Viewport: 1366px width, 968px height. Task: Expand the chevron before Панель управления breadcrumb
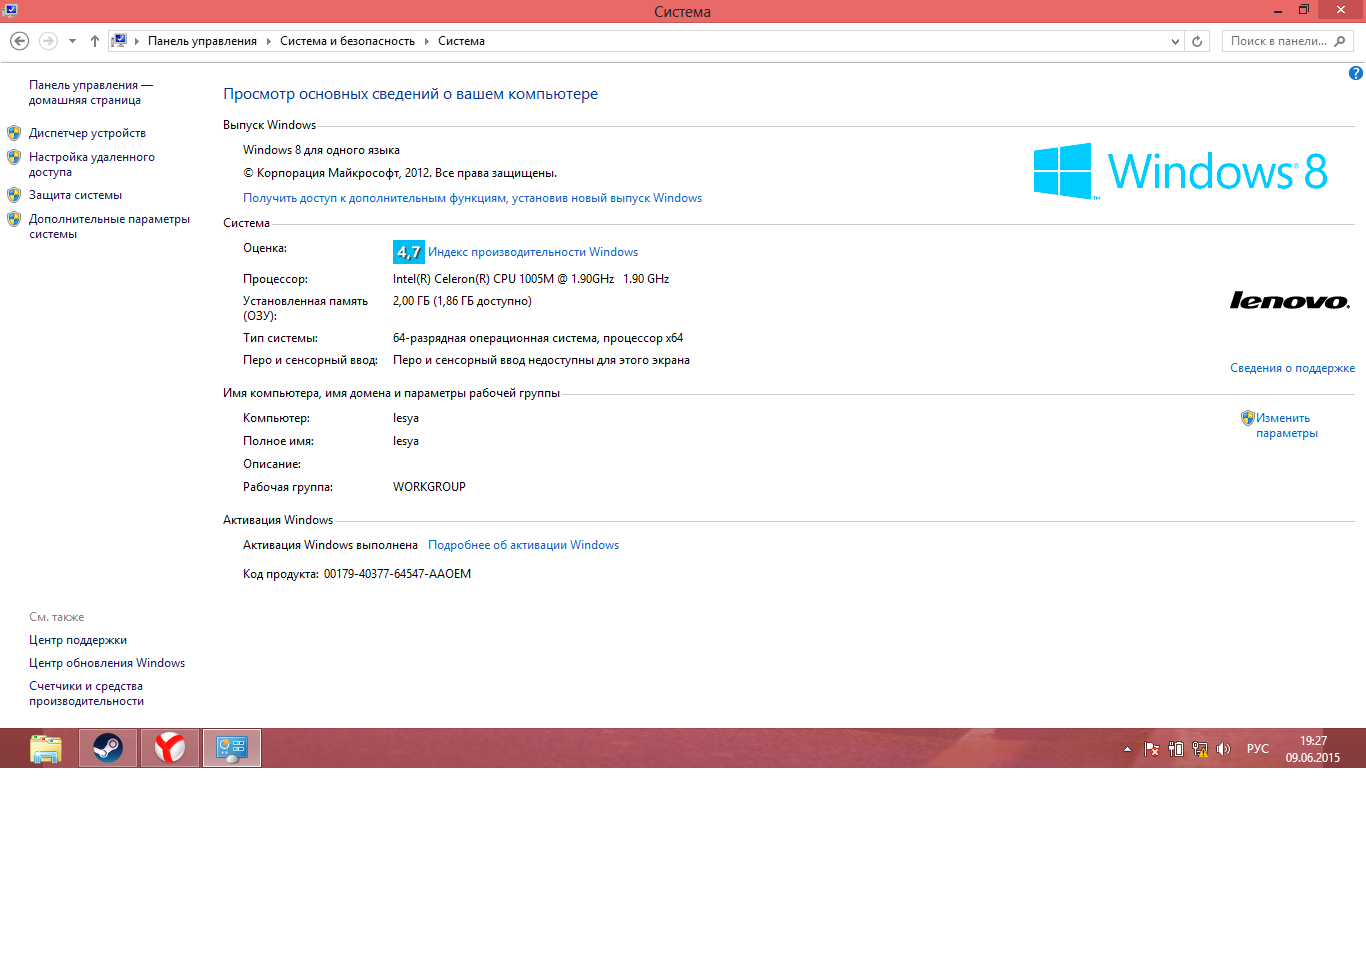coord(137,41)
